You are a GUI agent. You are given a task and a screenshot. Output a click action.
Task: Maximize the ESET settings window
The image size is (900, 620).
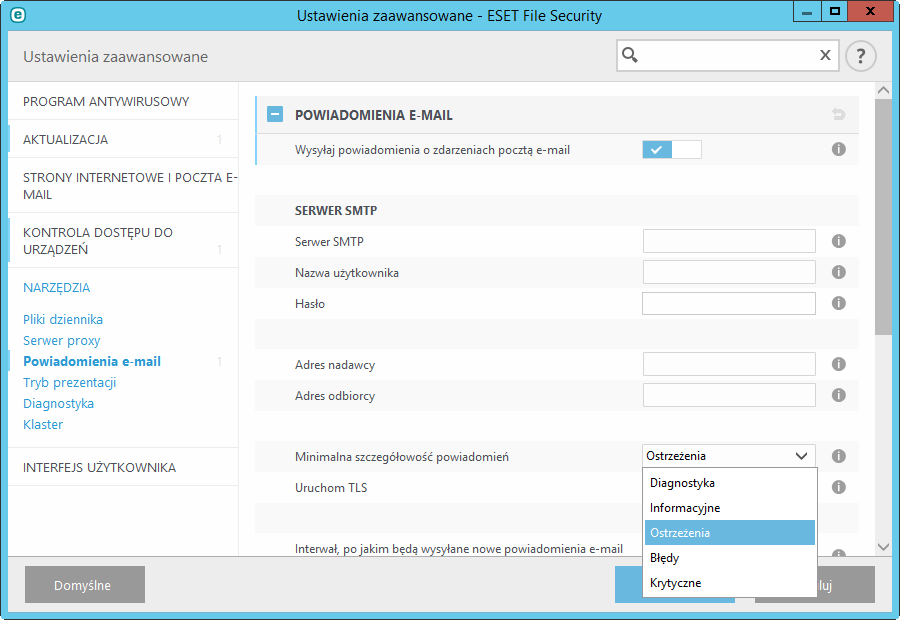pyautogui.click(x=835, y=11)
